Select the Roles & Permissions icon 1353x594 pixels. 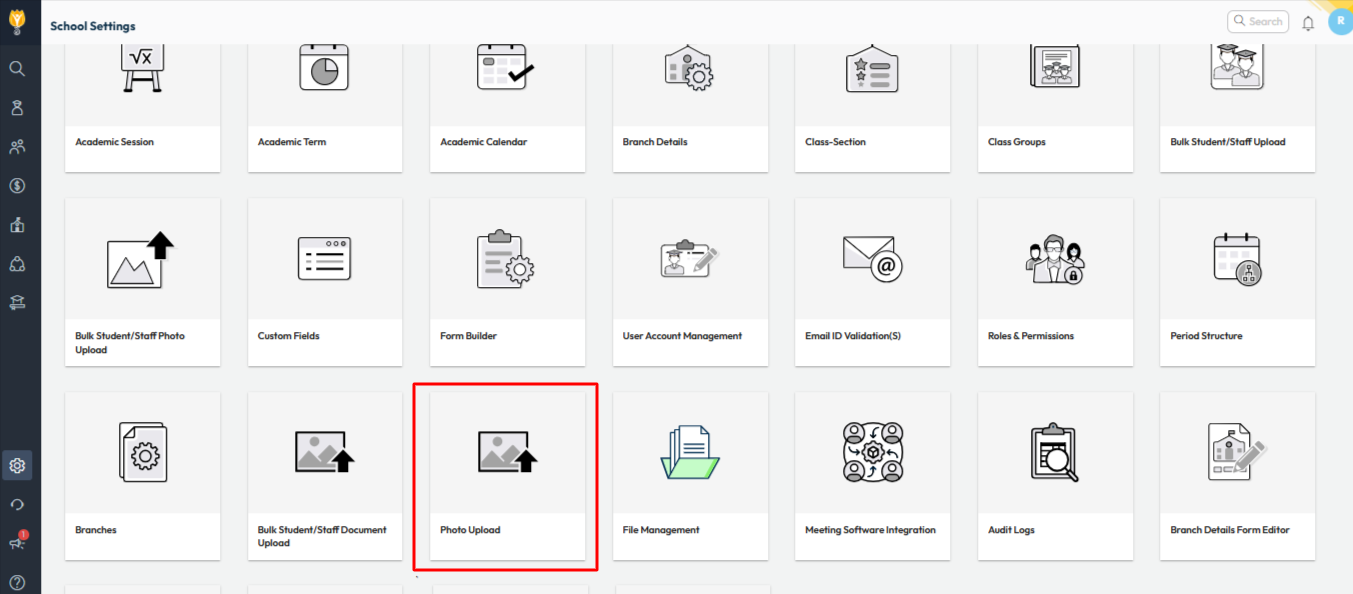(1054, 259)
